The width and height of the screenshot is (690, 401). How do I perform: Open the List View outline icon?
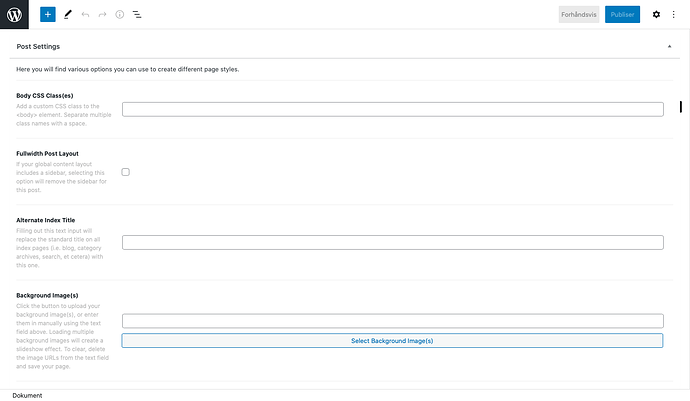[137, 15]
